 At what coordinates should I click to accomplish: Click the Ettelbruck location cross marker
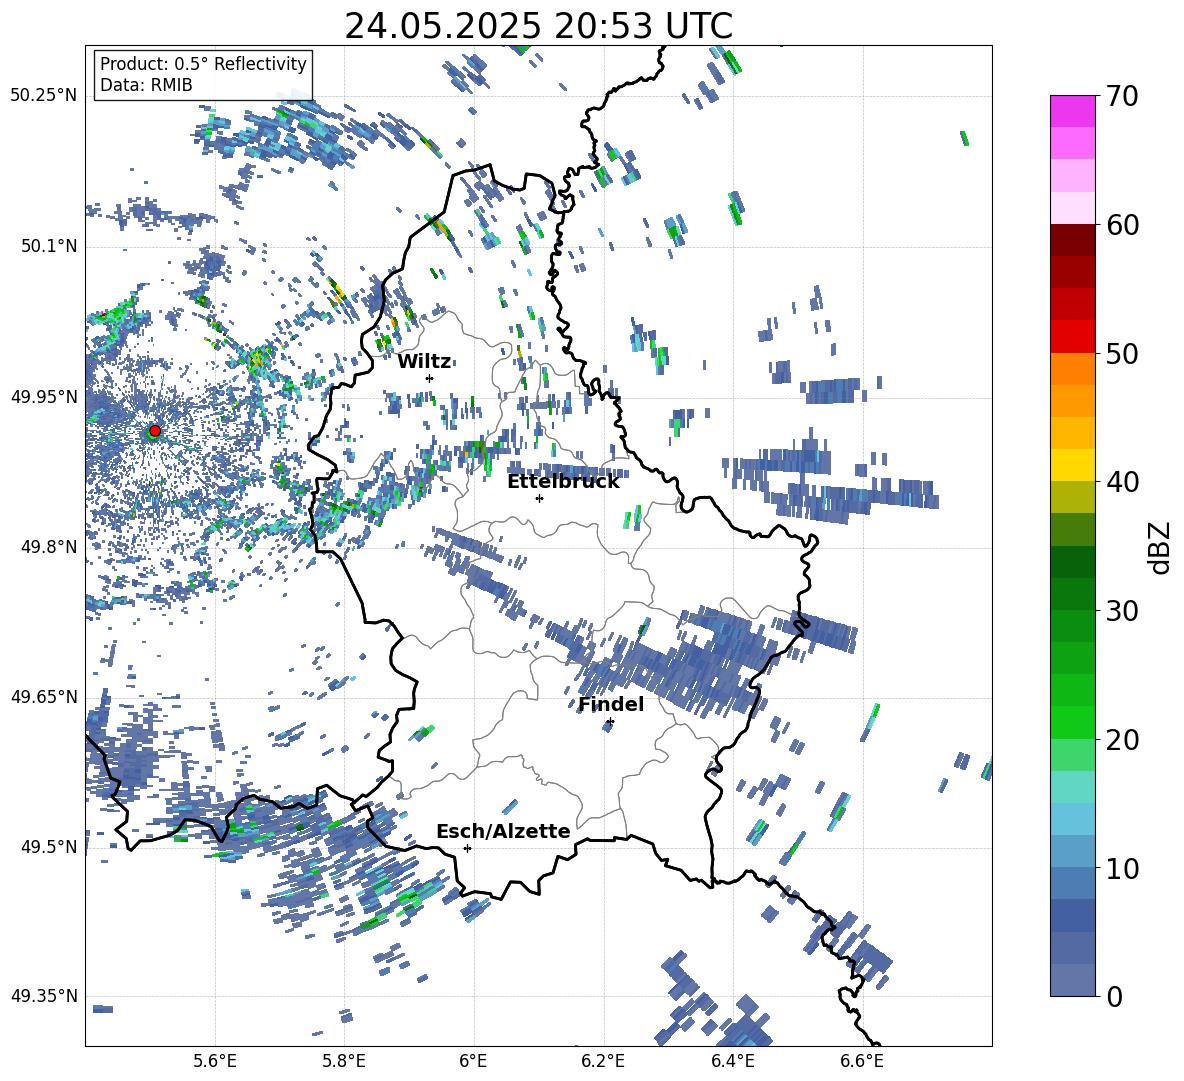point(539,498)
